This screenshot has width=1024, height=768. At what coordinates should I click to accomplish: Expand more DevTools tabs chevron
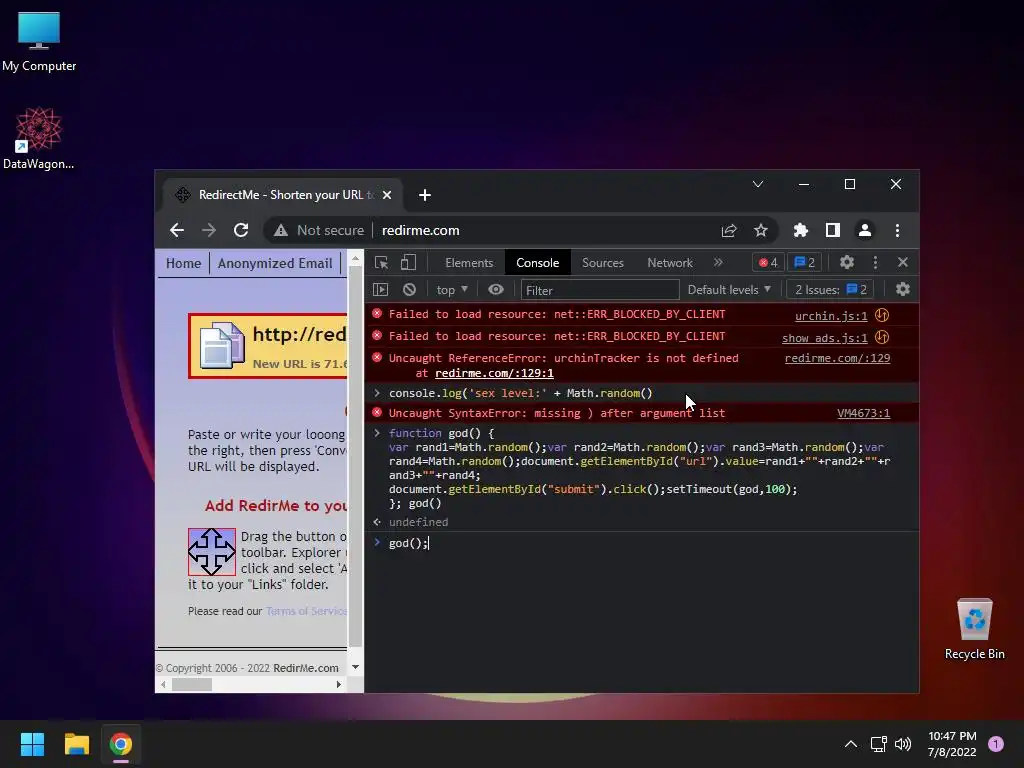click(718, 263)
